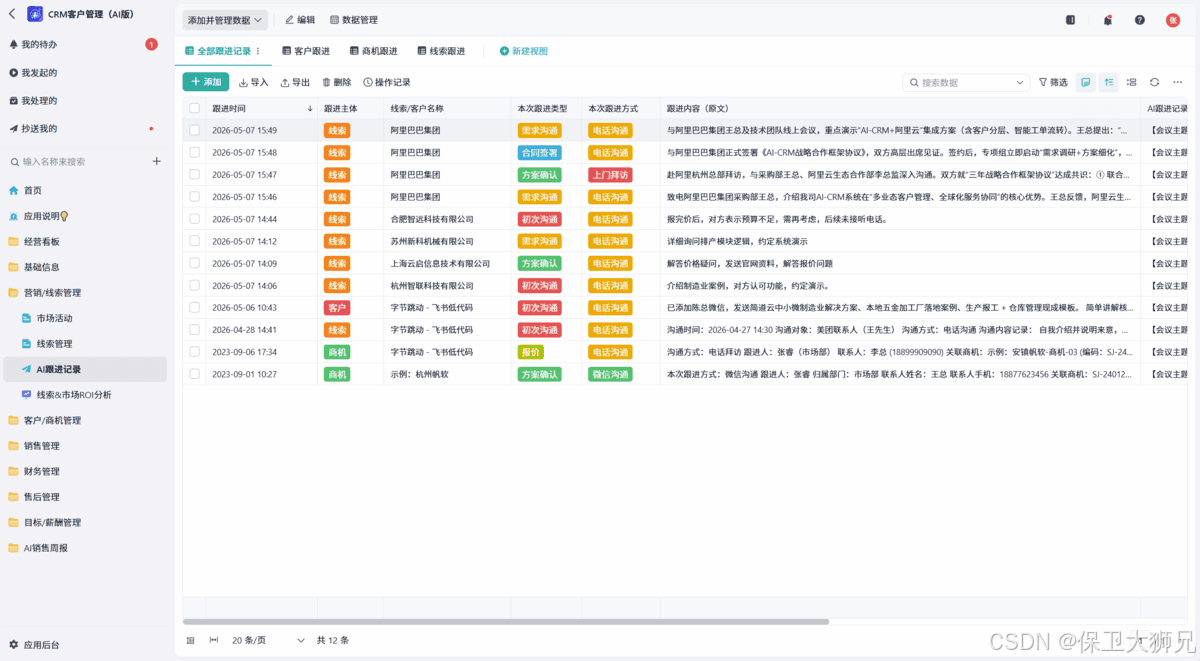Toggle the comment card display icon
Viewport: 1200px width, 661px height.
click(x=1086, y=83)
